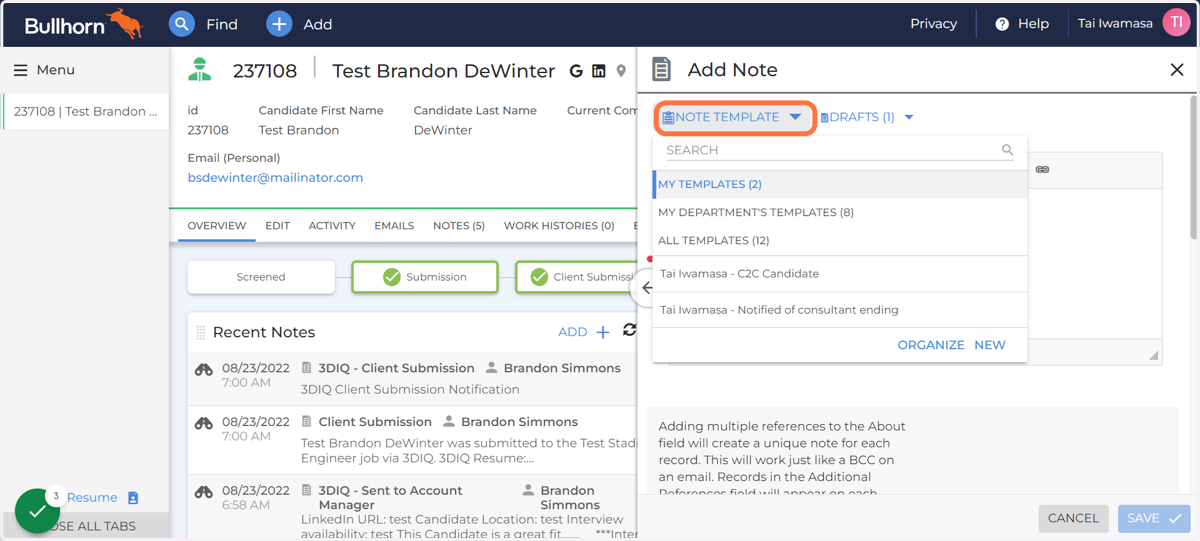Open the Tai Iwamasa user name
The height and width of the screenshot is (541, 1200).
[x=1115, y=24]
